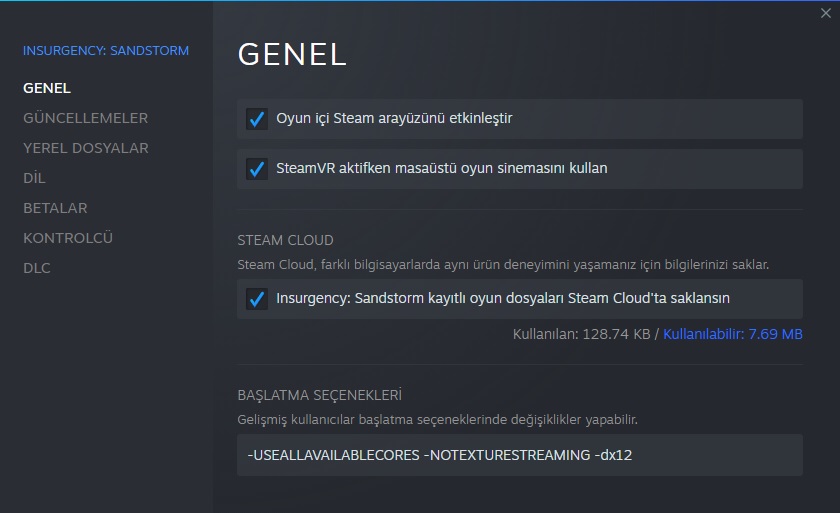The width and height of the screenshot is (840, 513).
Task: Go to the BETALAR tab
Action: [x=55, y=208]
